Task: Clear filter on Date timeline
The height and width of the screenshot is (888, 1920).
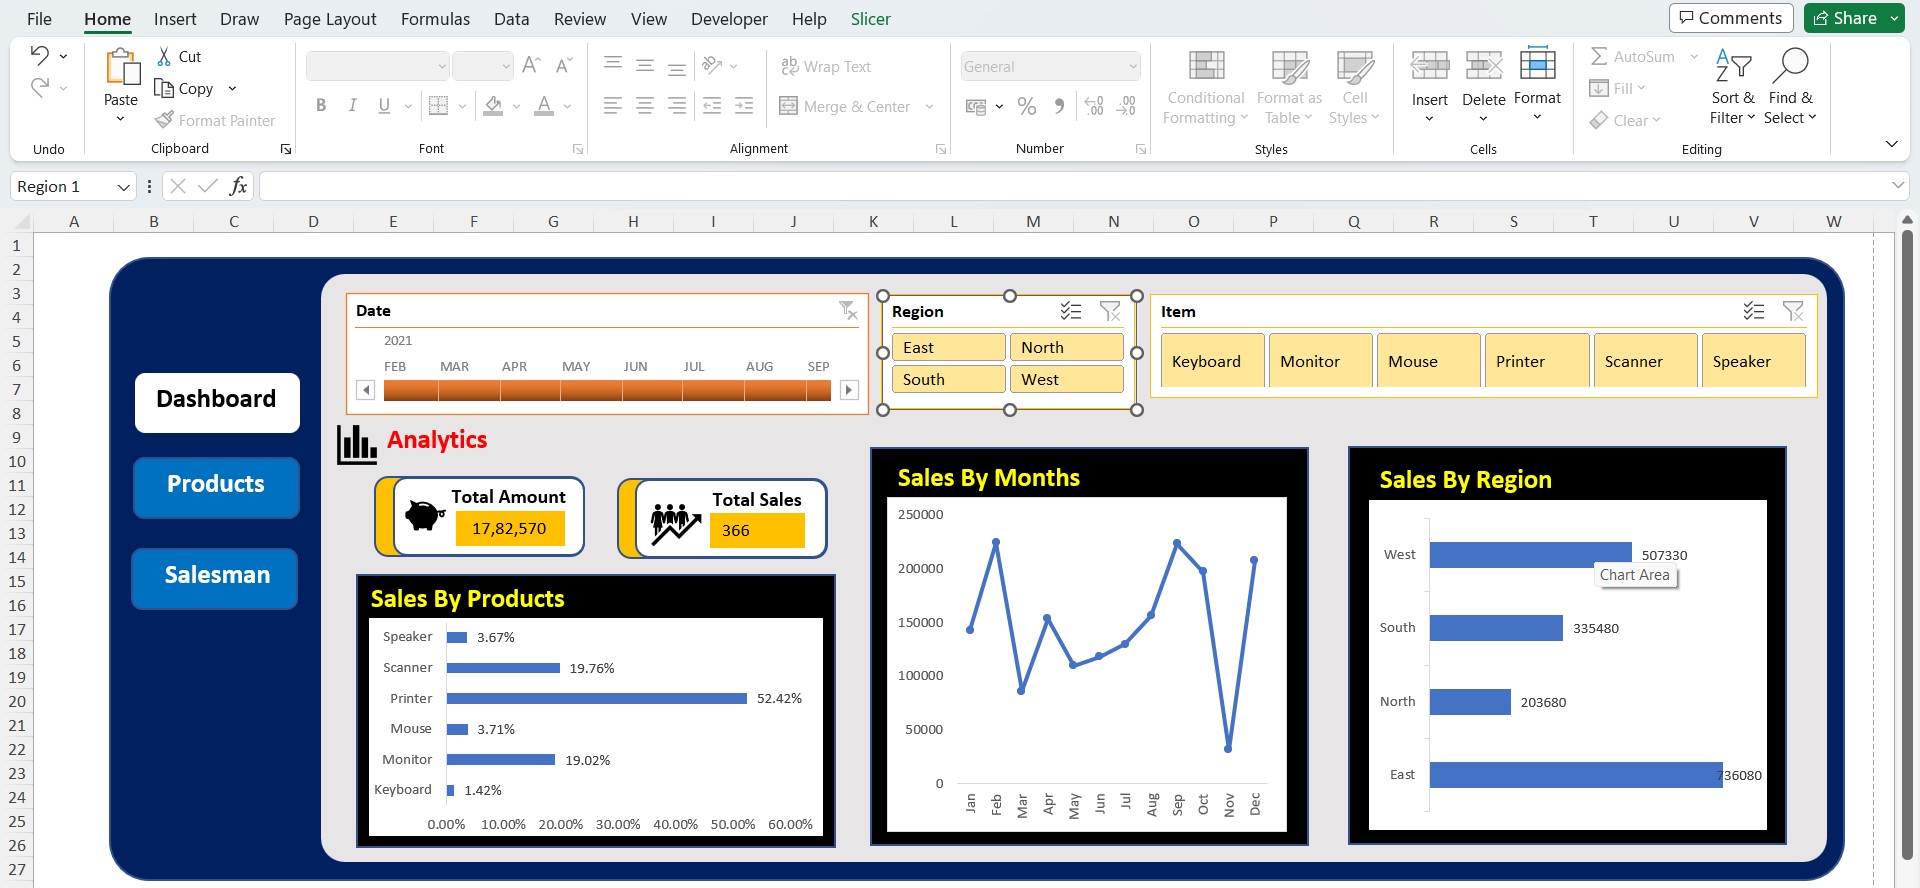Action: point(848,311)
